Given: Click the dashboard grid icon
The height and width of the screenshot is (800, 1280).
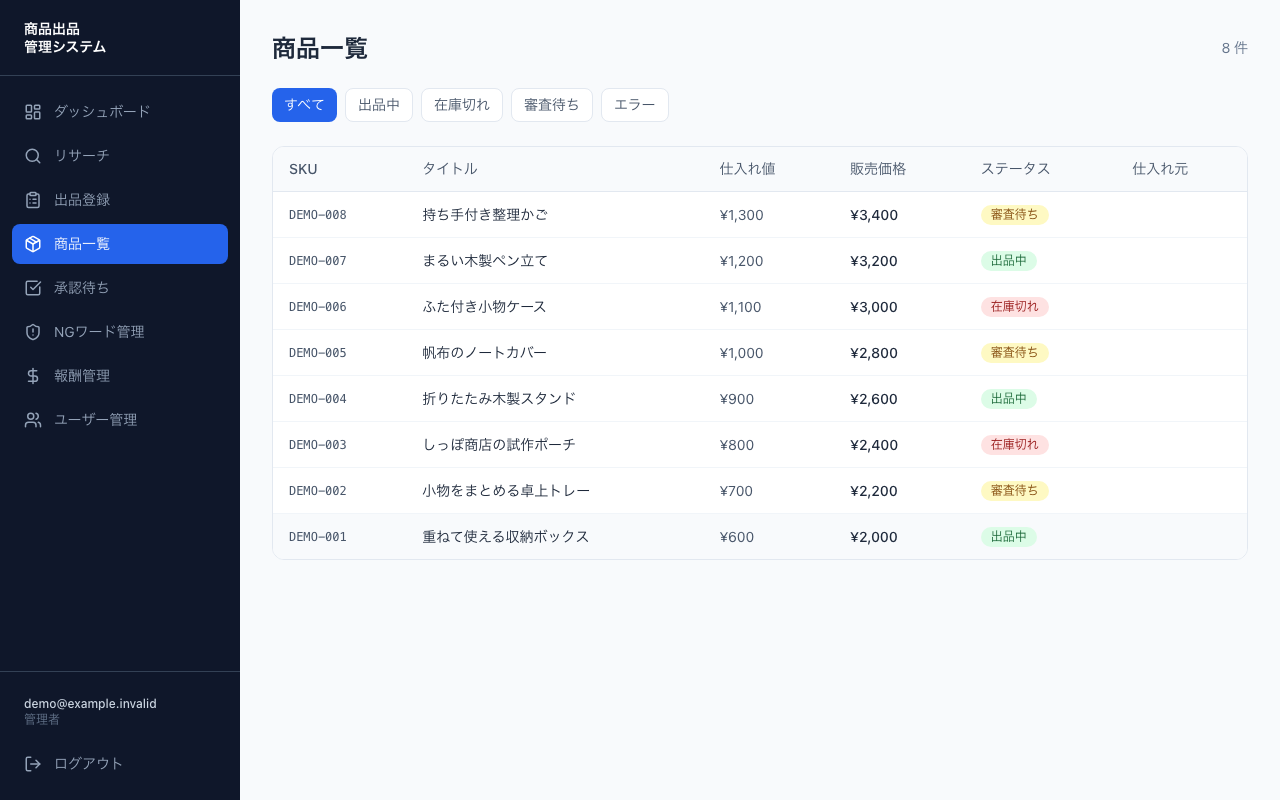Looking at the screenshot, I should [33, 112].
